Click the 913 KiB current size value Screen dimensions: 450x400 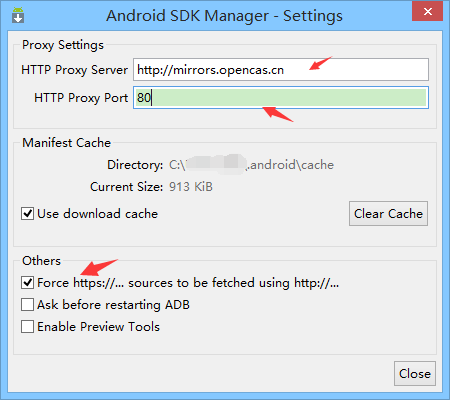191,187
